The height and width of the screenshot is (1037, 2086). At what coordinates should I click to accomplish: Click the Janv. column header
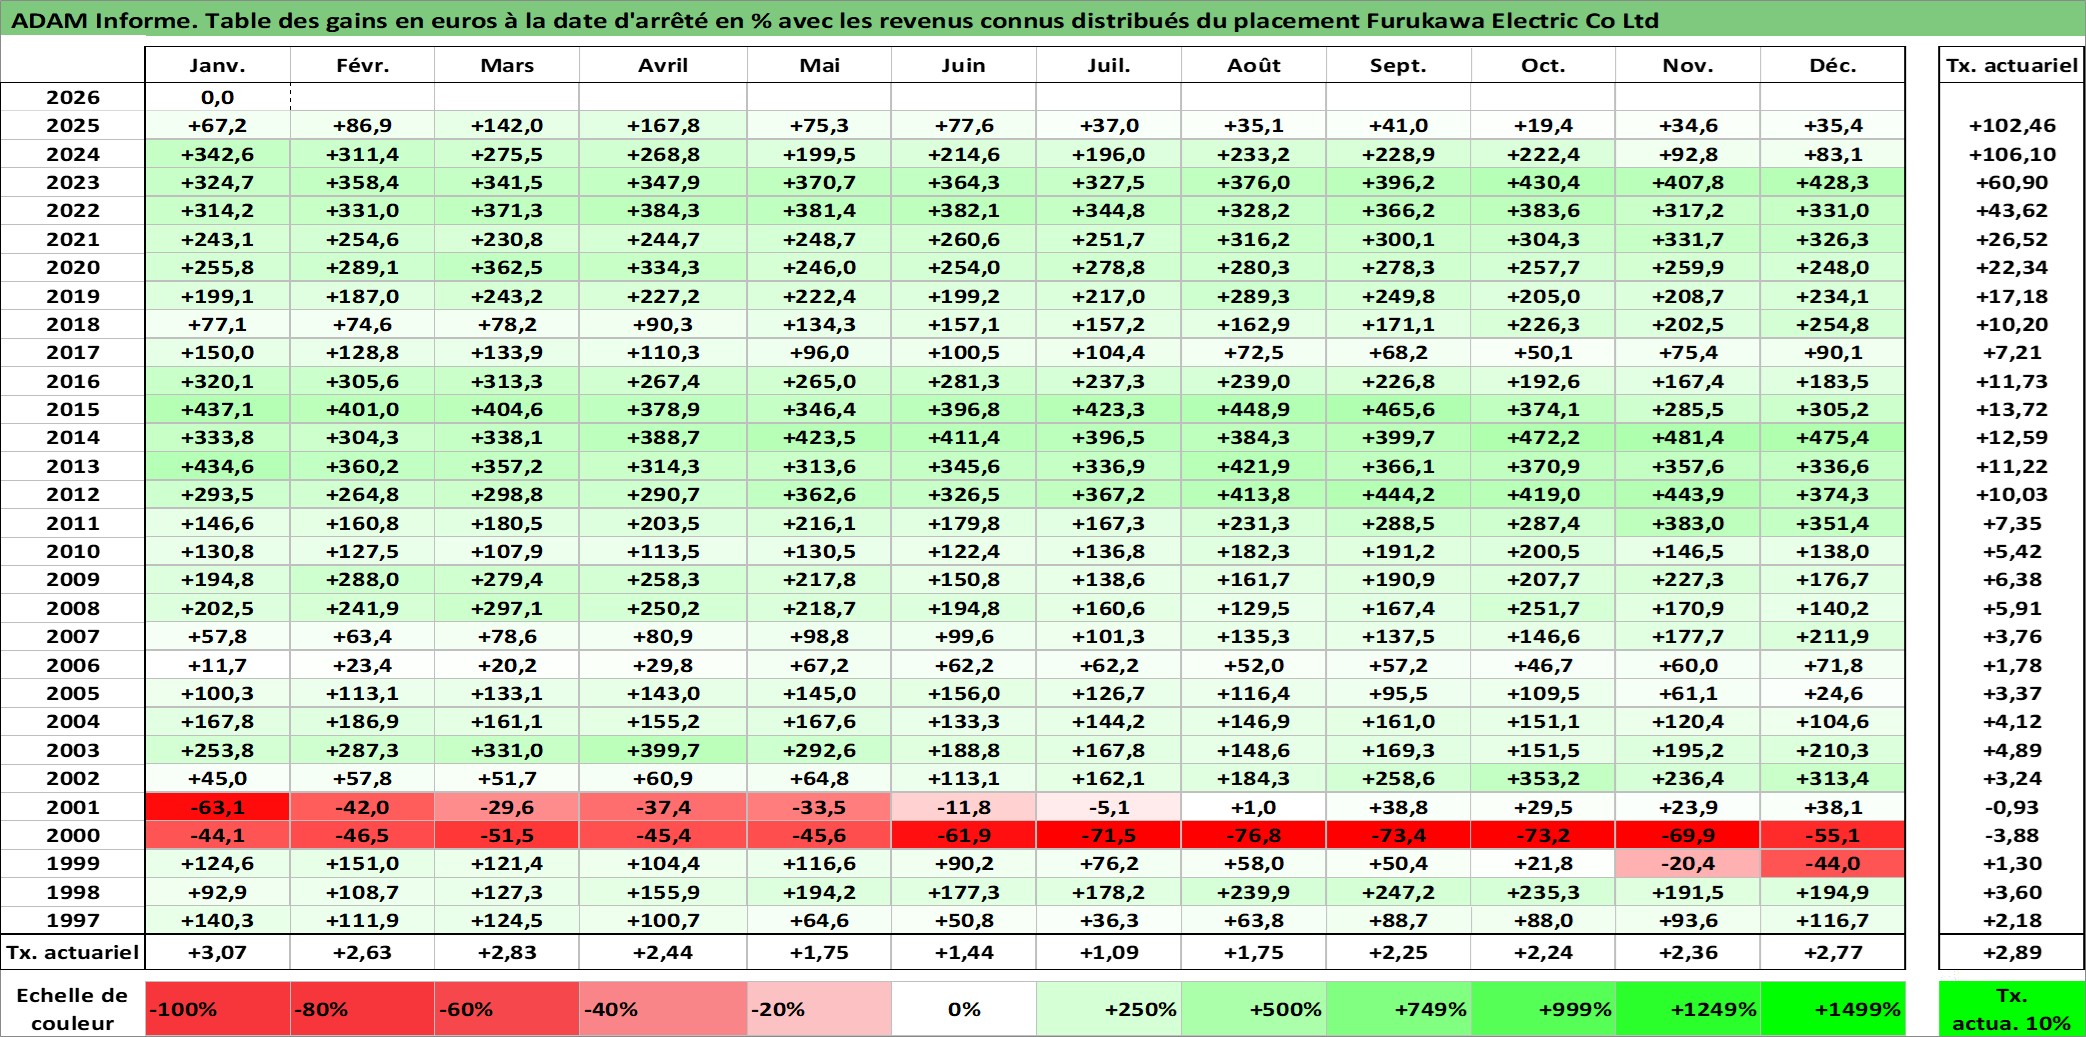point(217,65)
